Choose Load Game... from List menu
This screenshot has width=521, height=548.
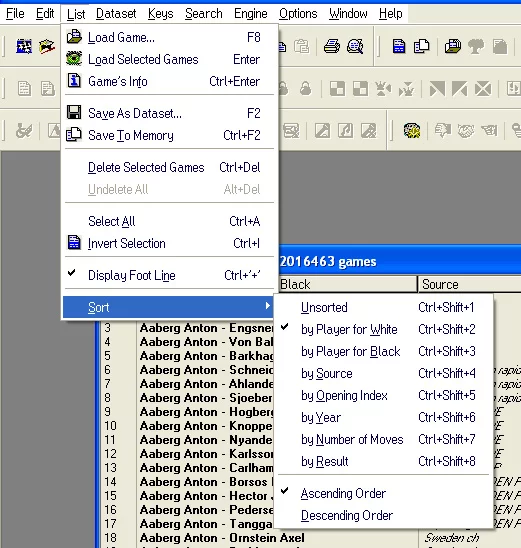[169, 37]
